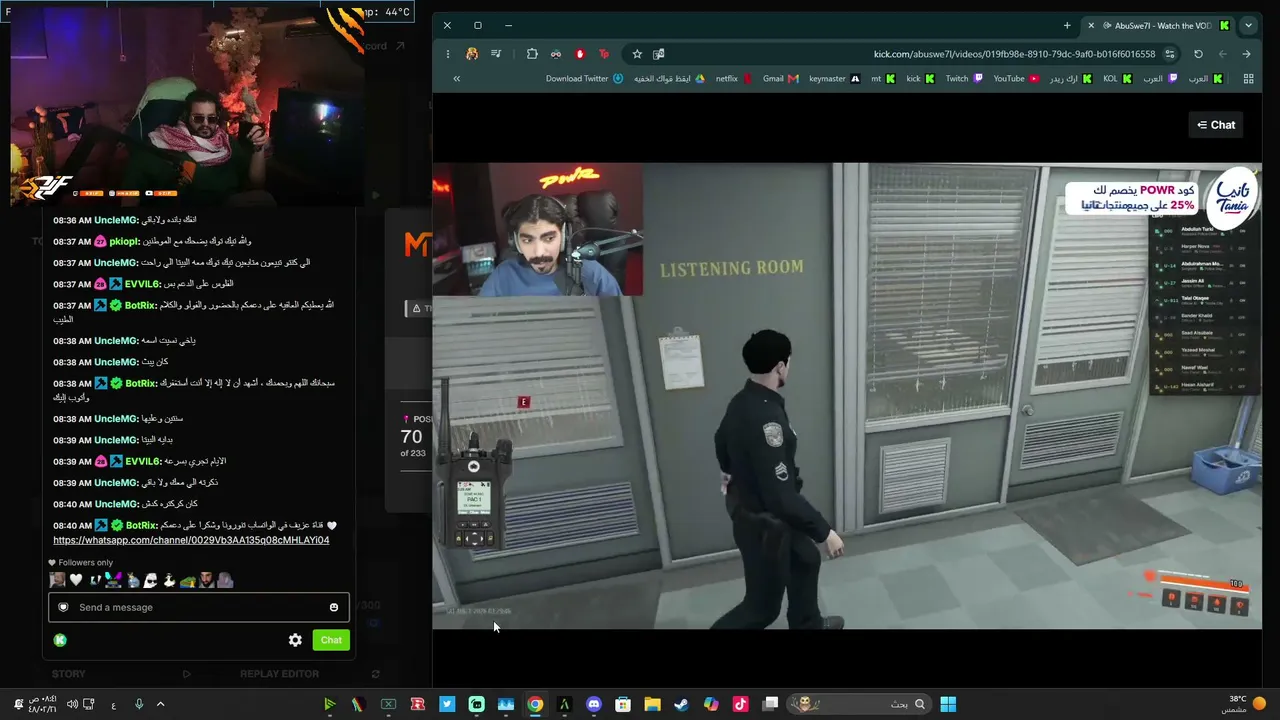Select the pepe frog emote
Image resolution: width=1280 pixels, height=720 pixels.
coord(187,580)
